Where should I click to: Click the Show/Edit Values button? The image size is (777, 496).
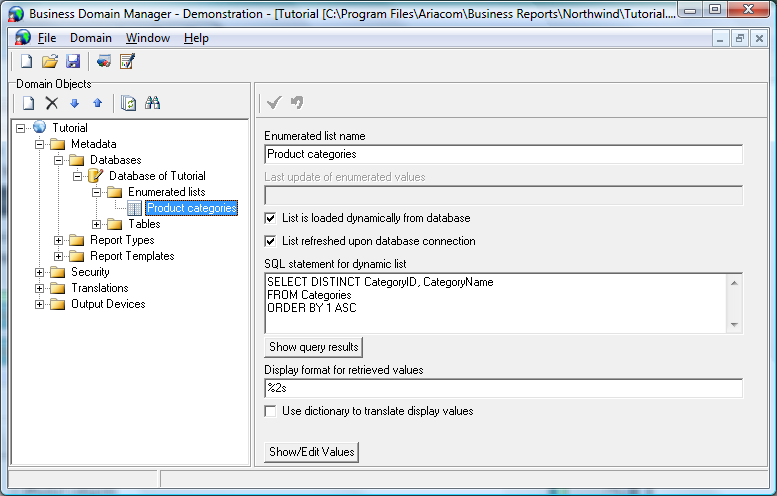point(311,452)
